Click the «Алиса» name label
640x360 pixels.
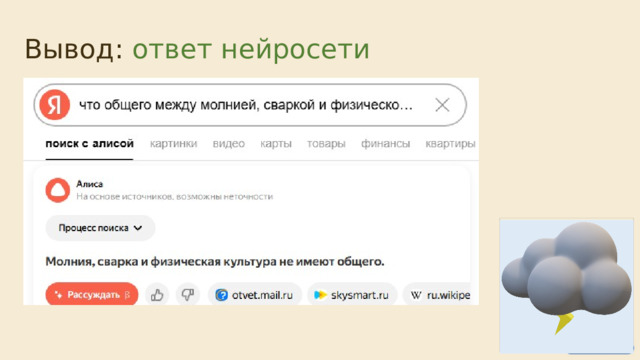click(x=89, y=184)
